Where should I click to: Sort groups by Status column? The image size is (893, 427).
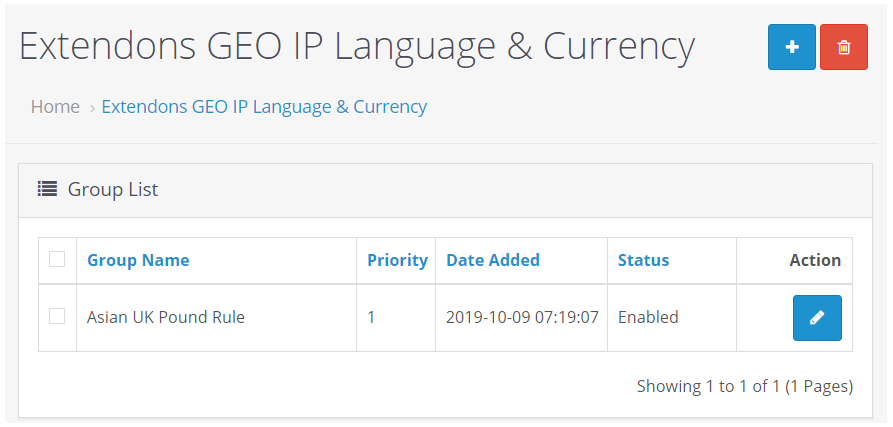point(644,260)
